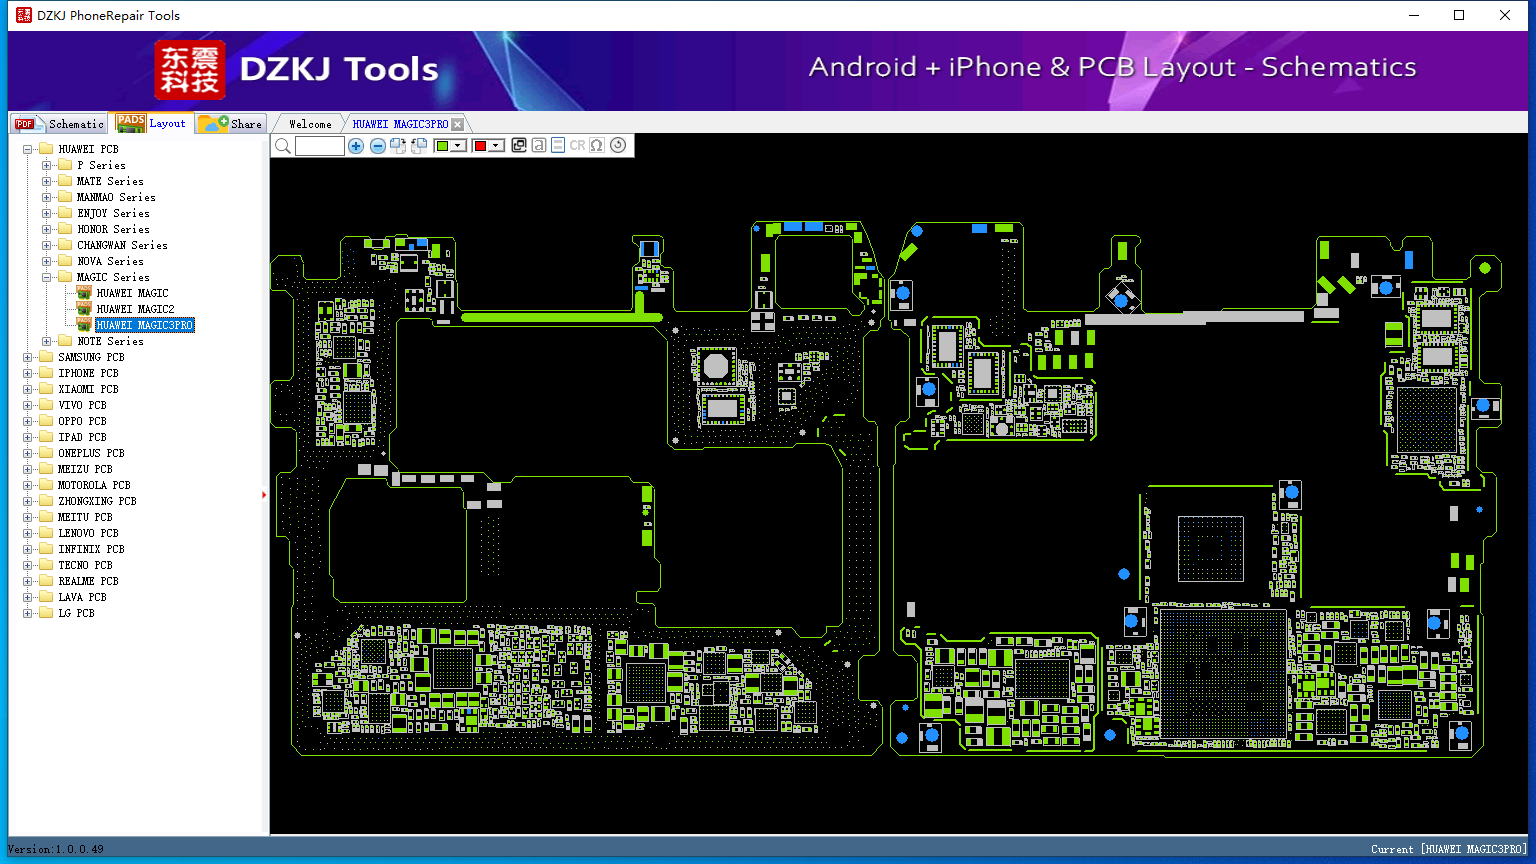Viewport: 1536px width, 864px height.
Task: Click the folder icon beside TECNO PCB
Action: (x=46, y=565)
